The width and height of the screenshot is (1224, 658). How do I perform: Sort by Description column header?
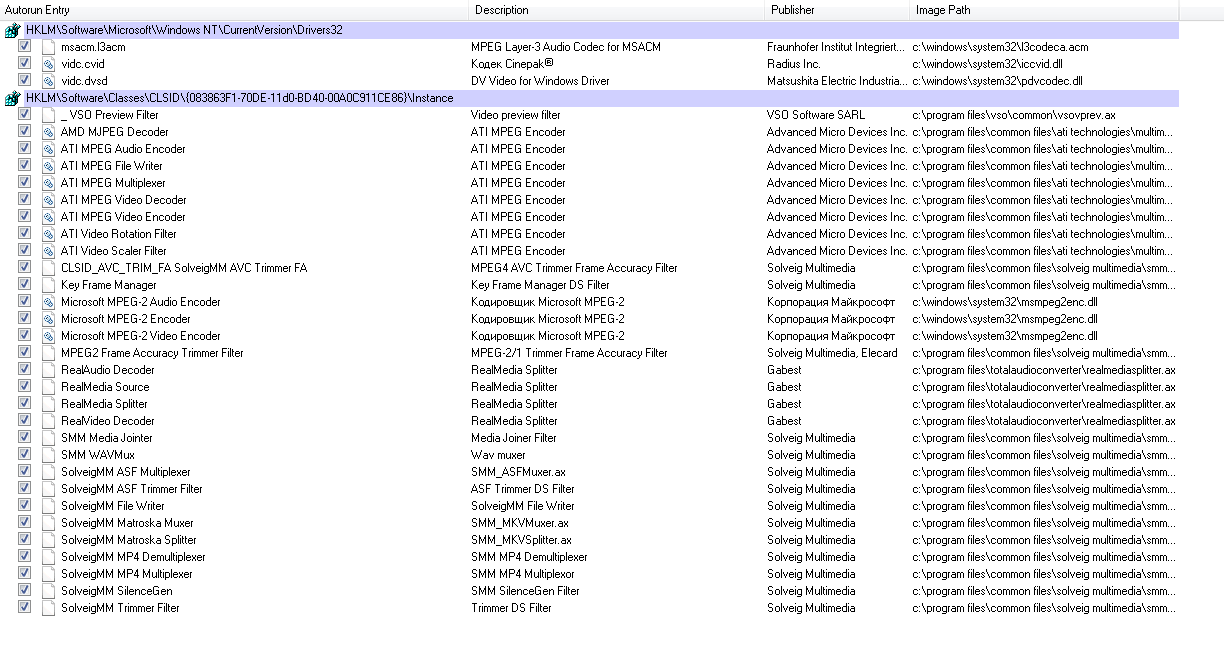(x=616, y=10)
